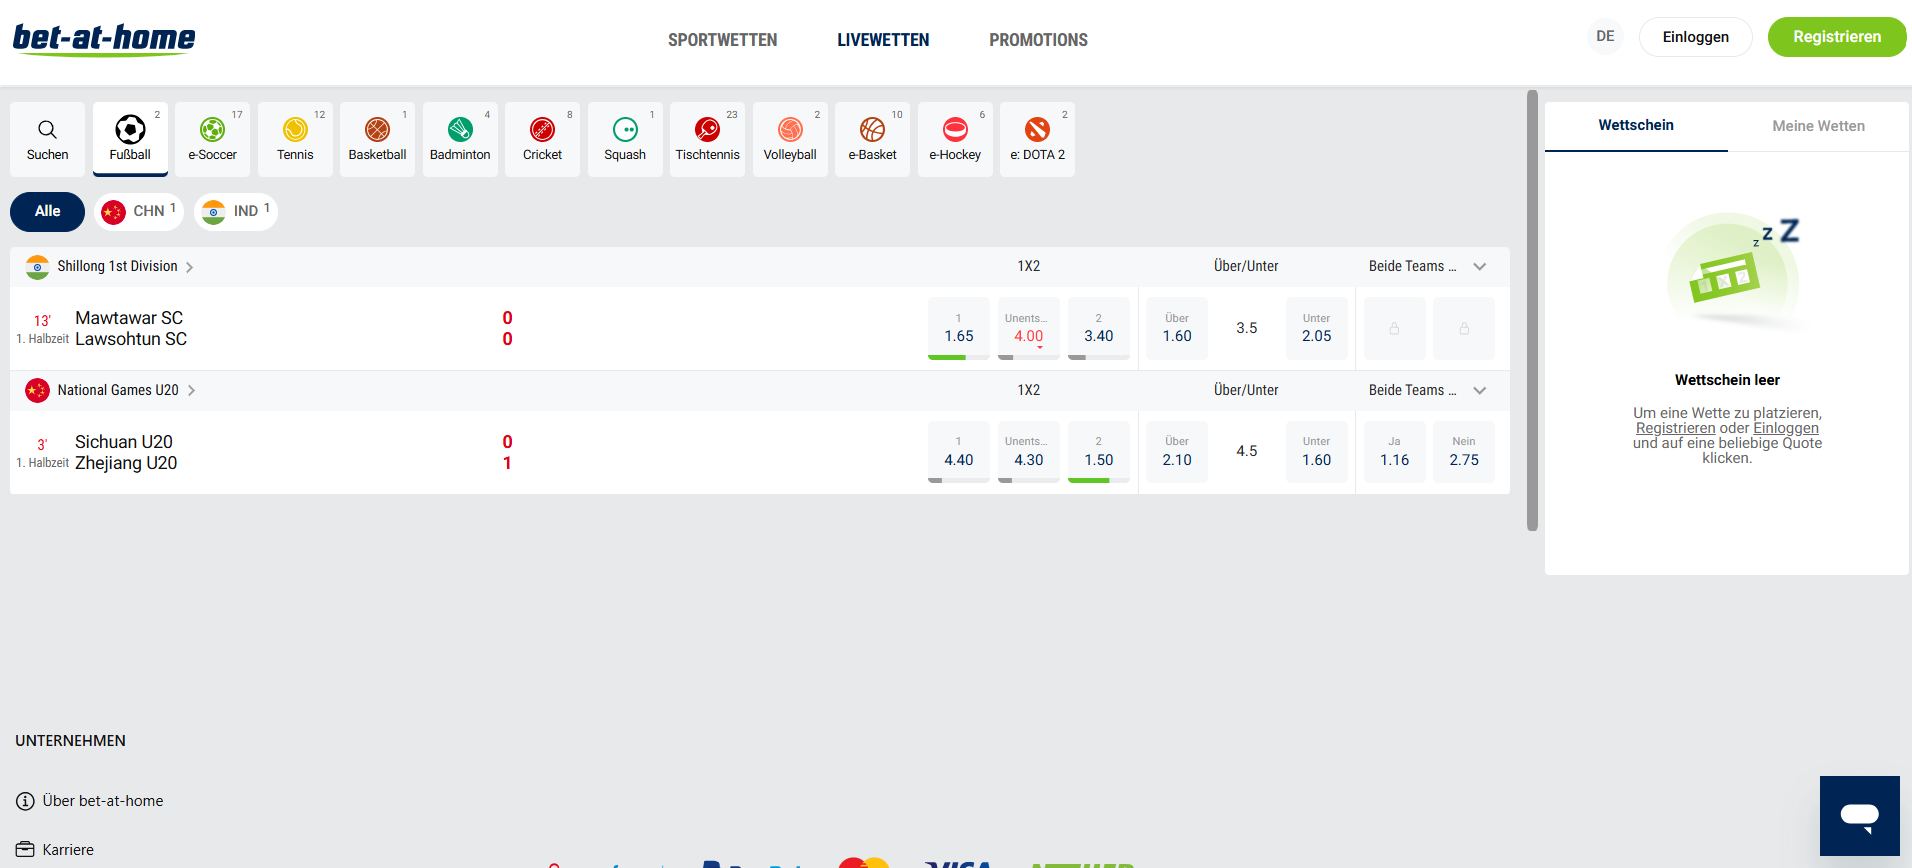Viewport: 1912px width, 868px height.
Task: Open the Karriere link
Action: [68, 850]
